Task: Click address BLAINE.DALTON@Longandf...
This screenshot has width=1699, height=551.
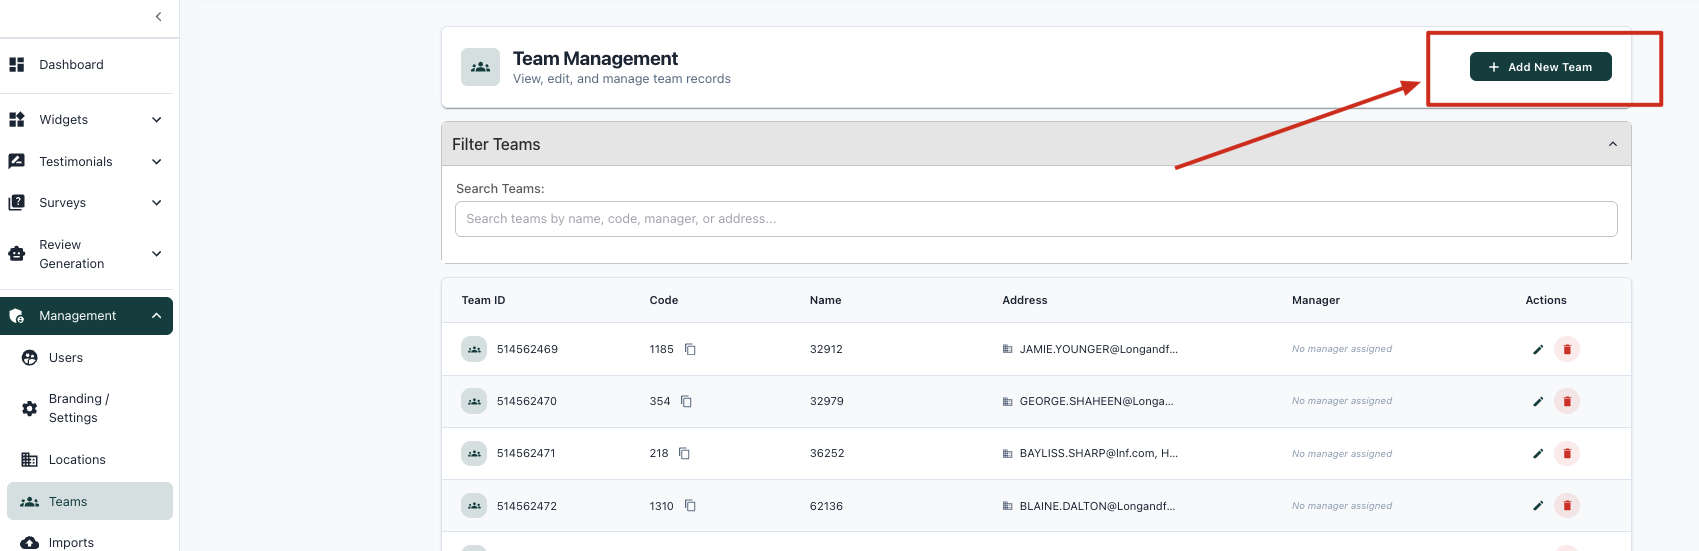Action: click(x=1097, y=506)
